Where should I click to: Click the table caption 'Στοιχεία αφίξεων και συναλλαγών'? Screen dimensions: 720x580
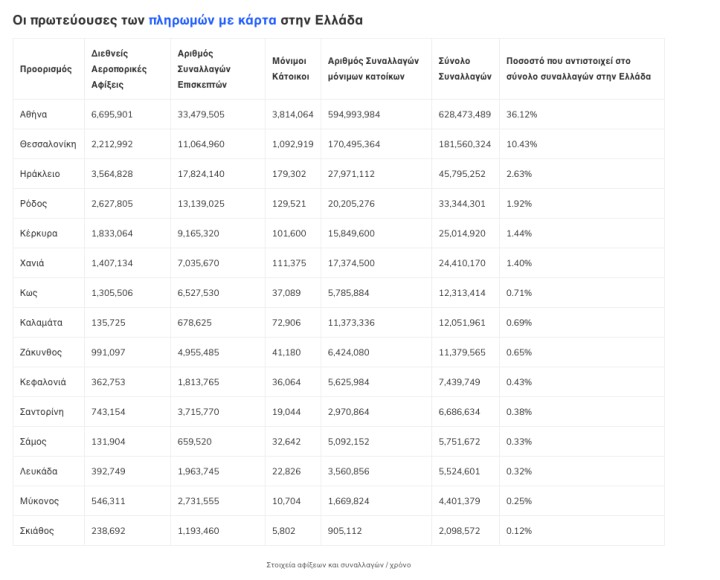pyautogui.click(x=339, y=565)
